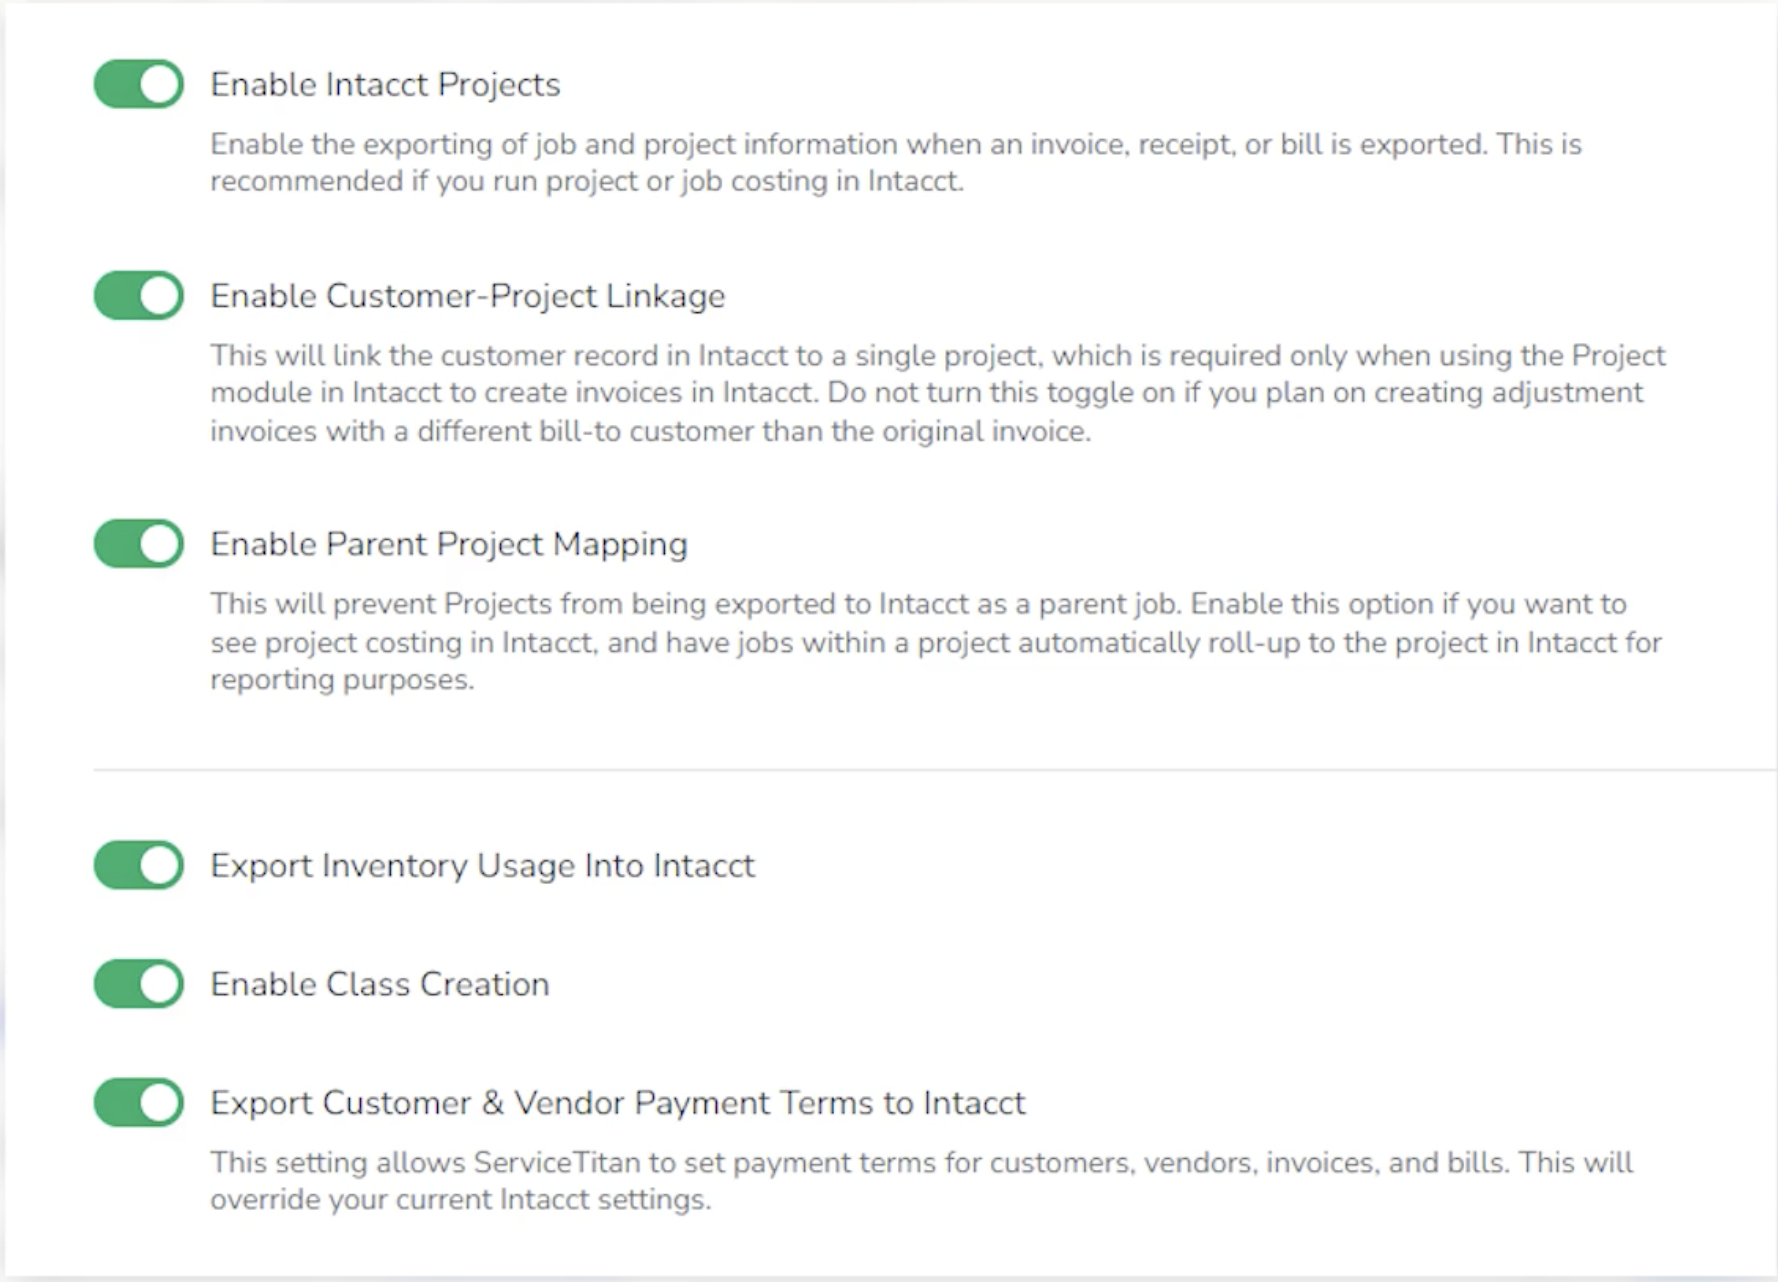This screenshot has height=1282, width=1778.
Task: Click the "Enable Intacct Projects" label text
Action: click(x=385, y=85)
